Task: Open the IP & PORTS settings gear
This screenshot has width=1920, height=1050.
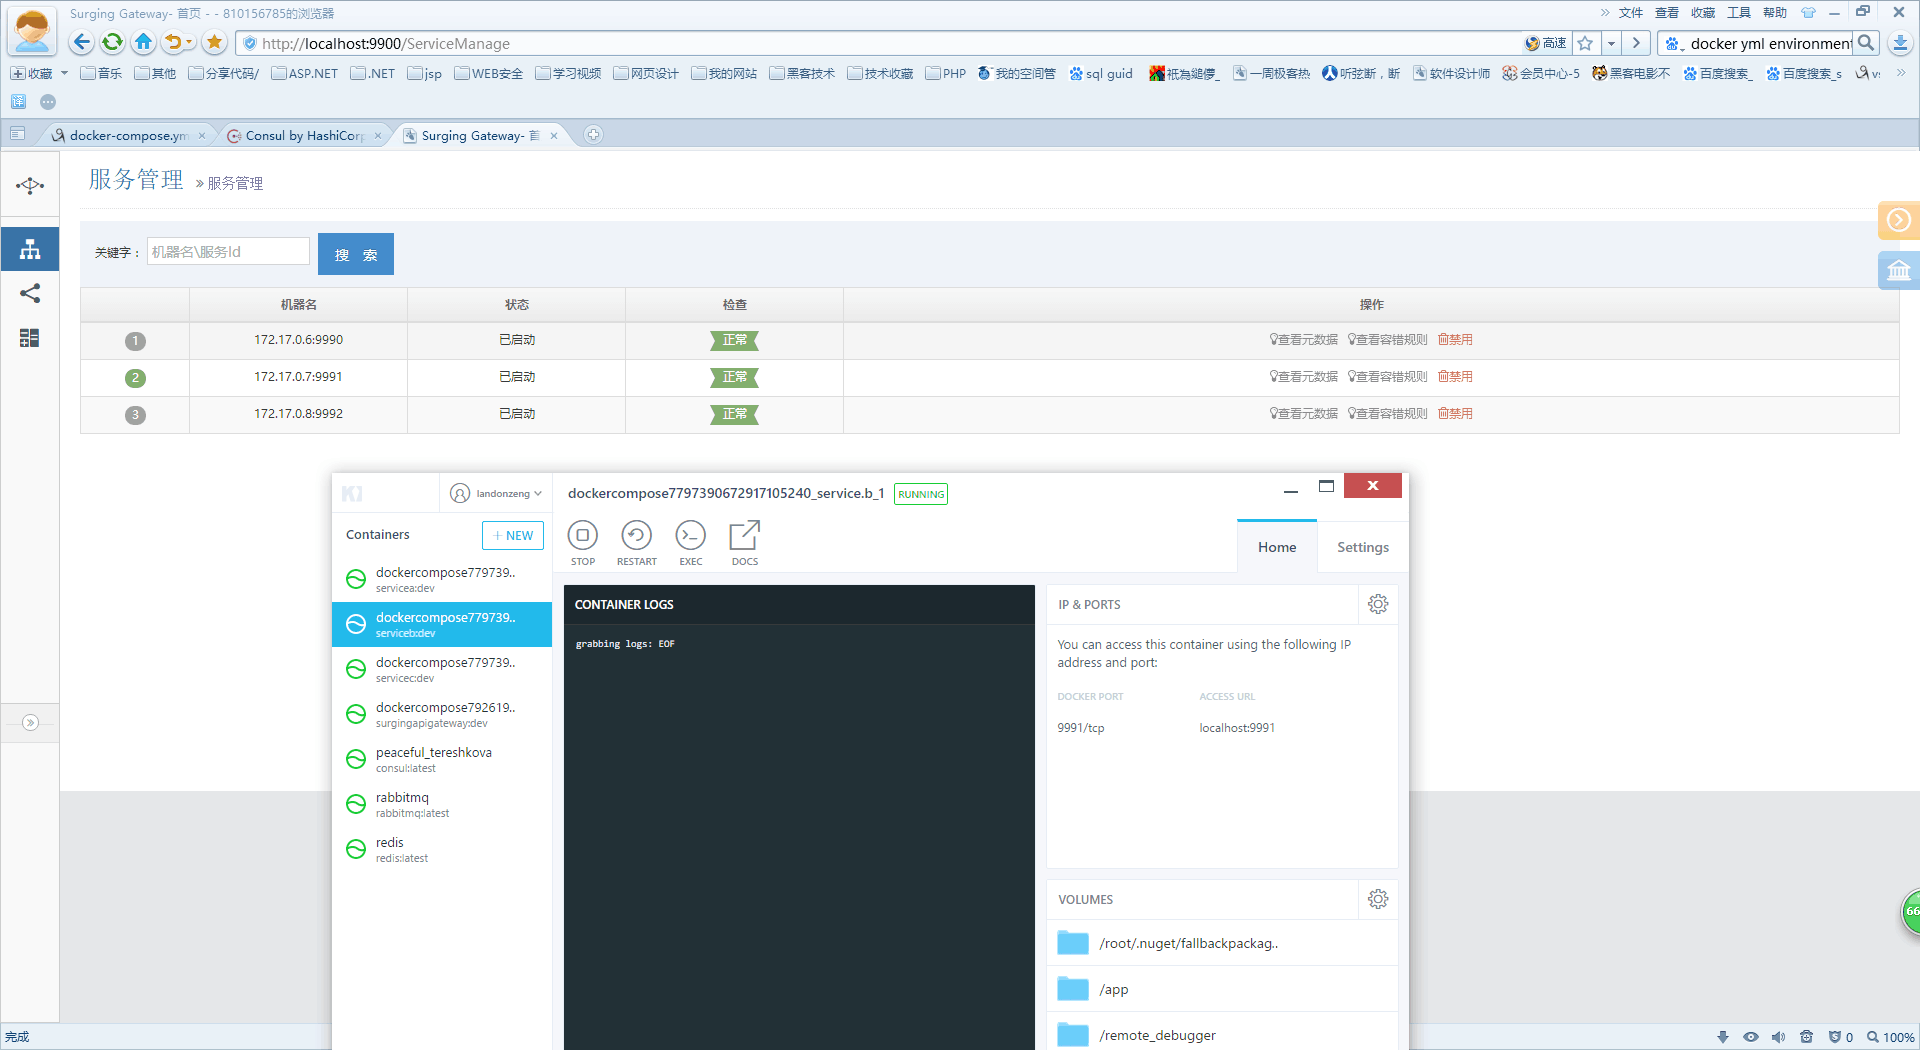Action: pyautogui.click(x=1378, y=604)
